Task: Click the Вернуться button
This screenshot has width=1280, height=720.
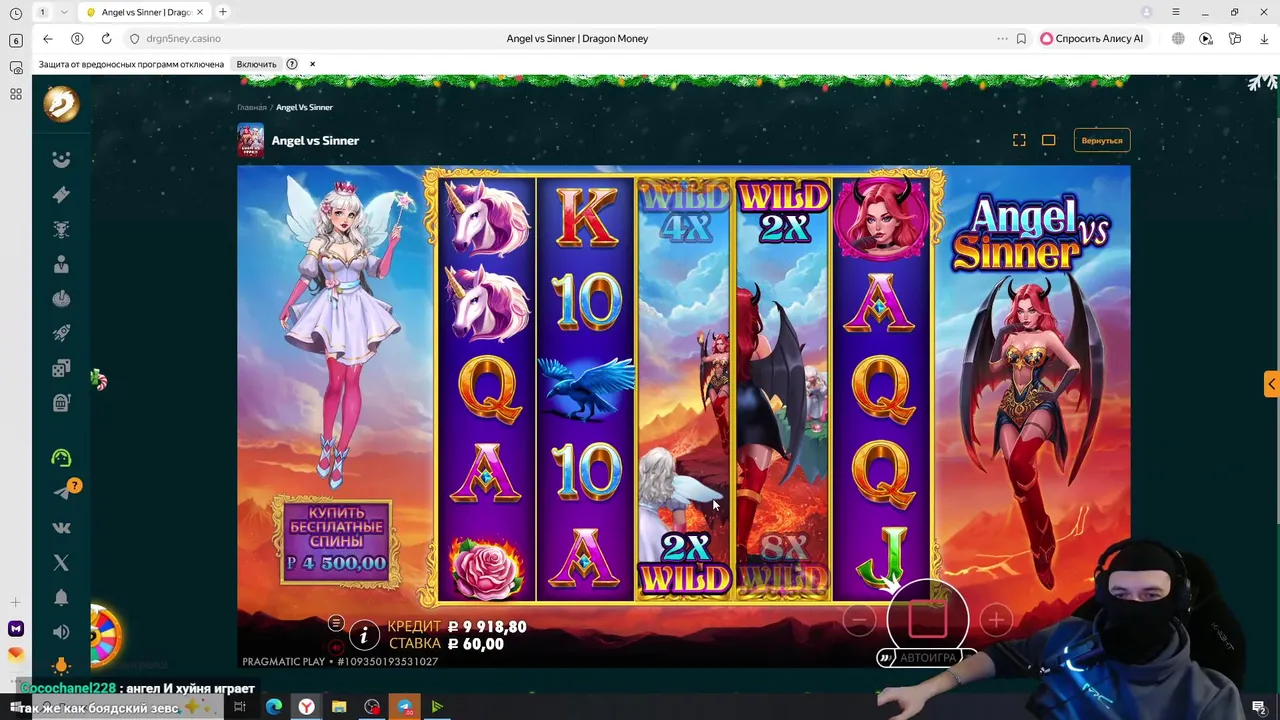Action: pos(1102,140)
